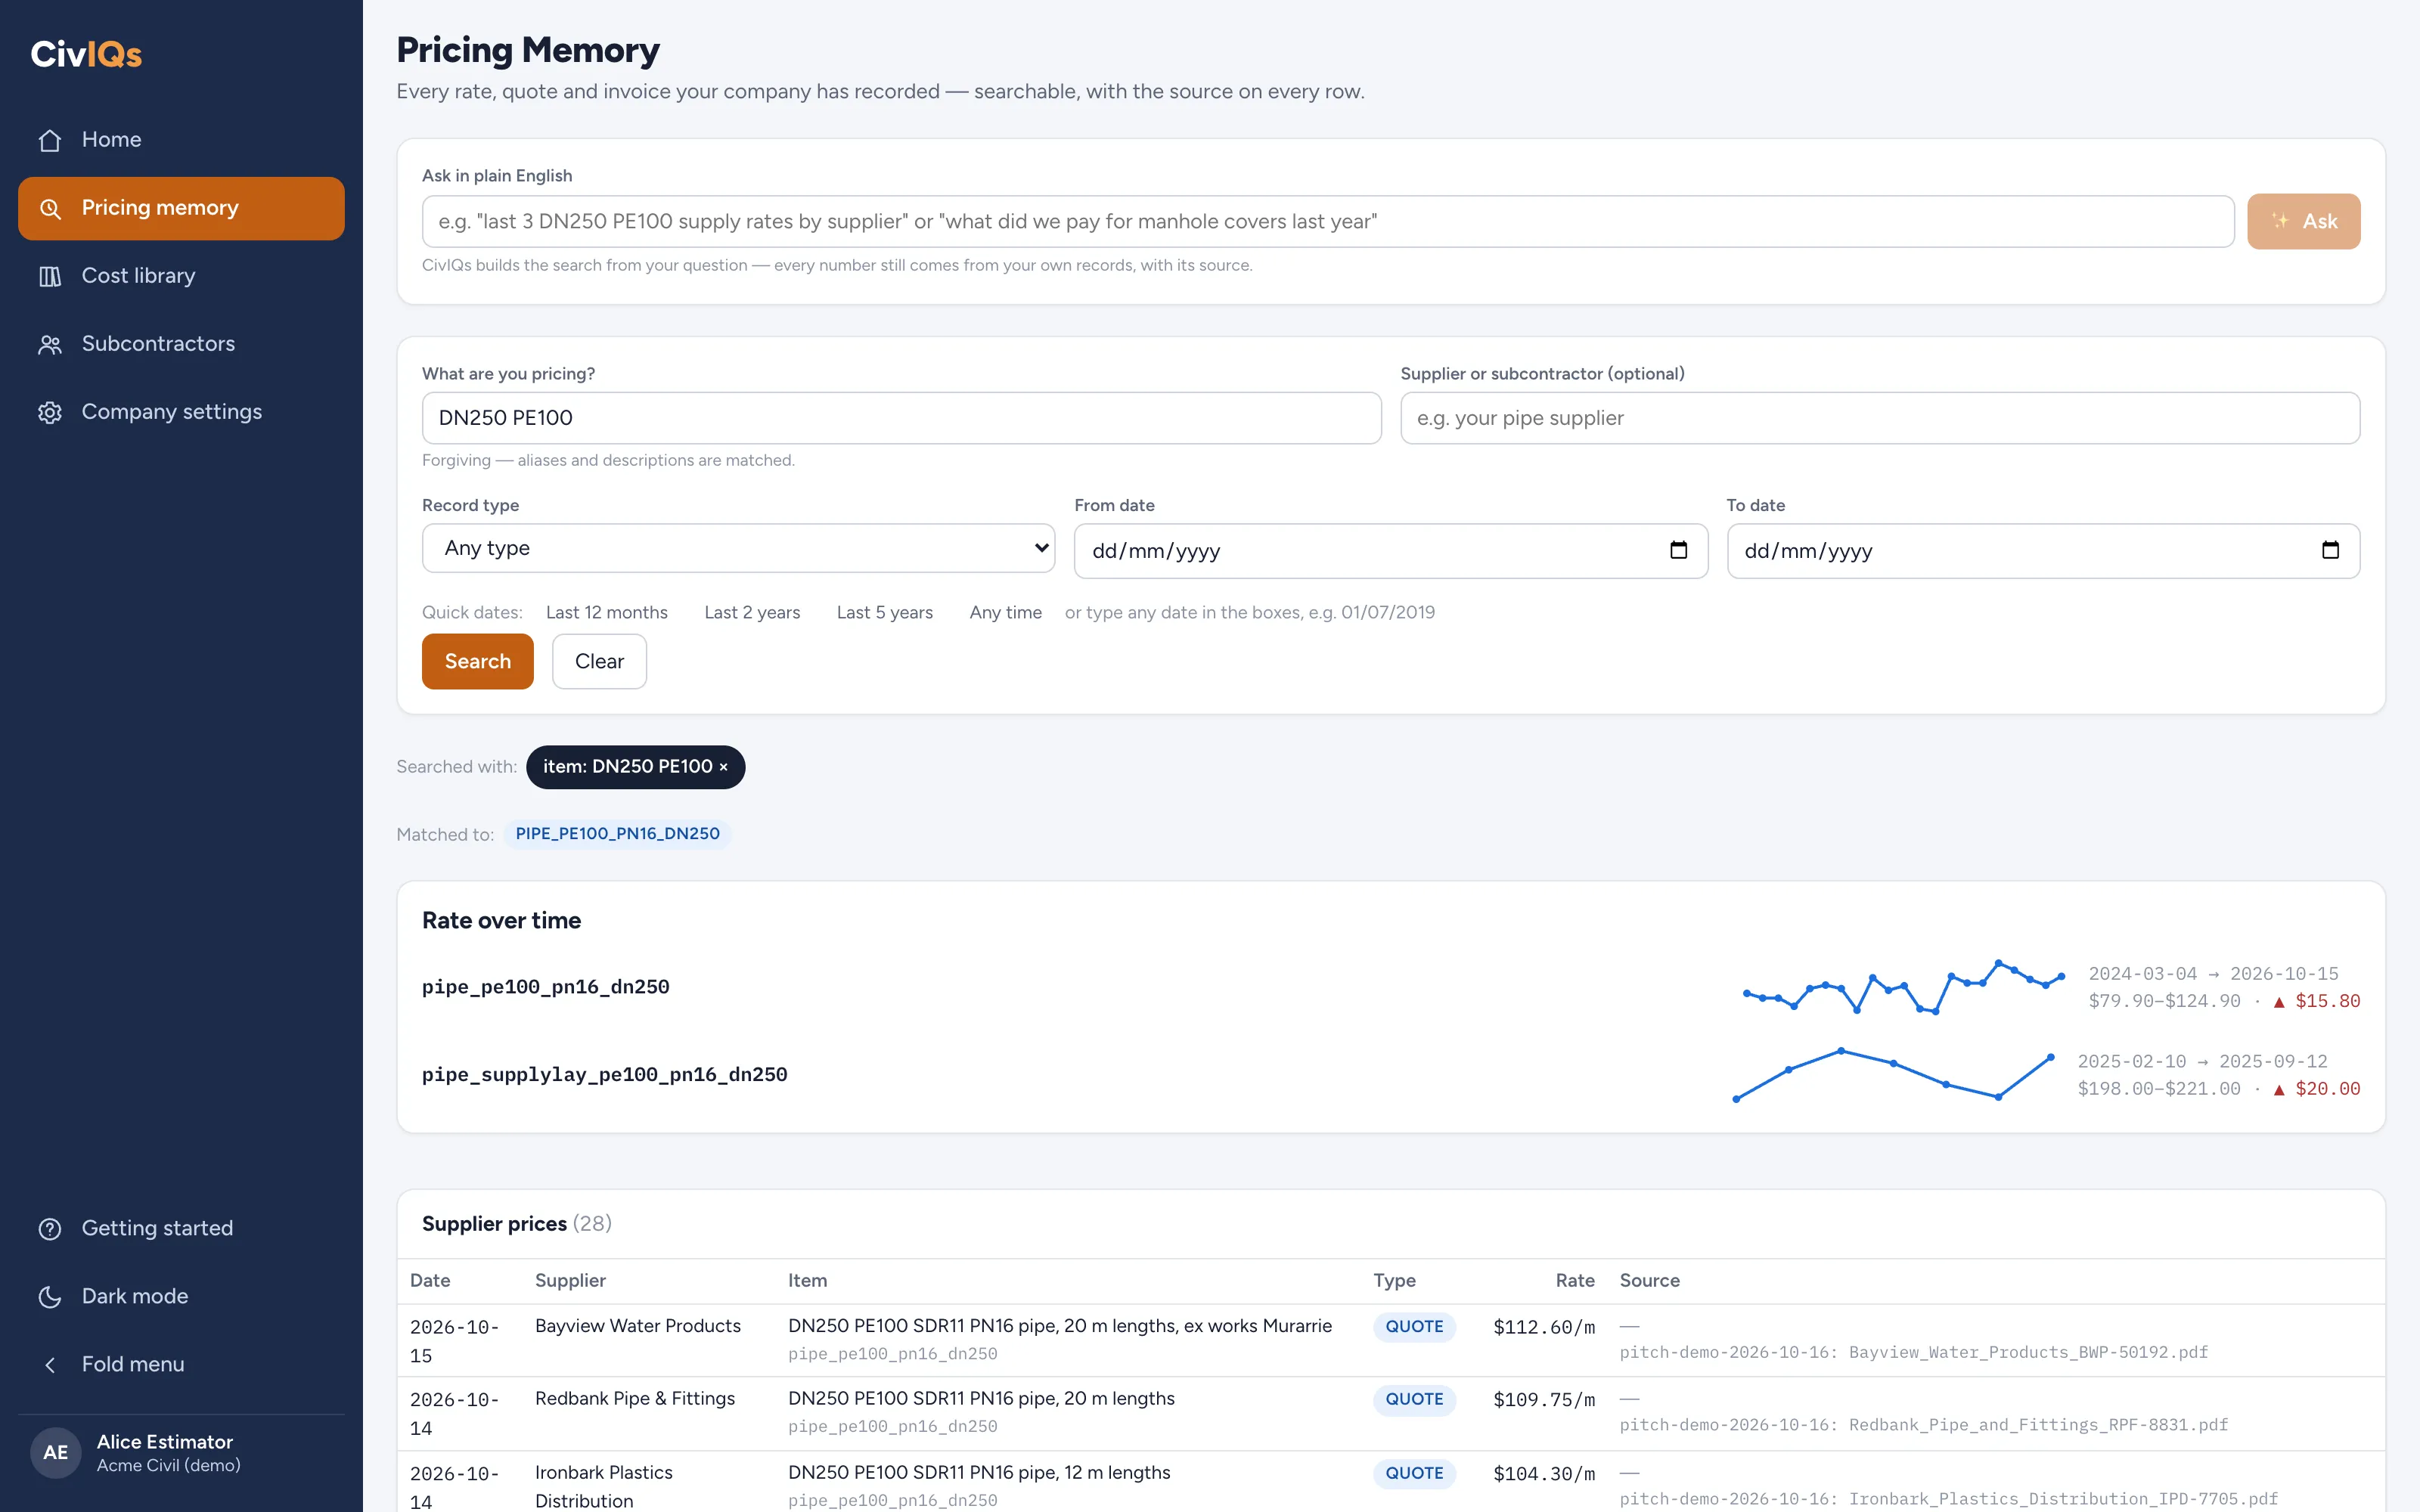
Task: Click the $112.60/m rate value
Action: pyautogui.click(x=1543, y=1327)
